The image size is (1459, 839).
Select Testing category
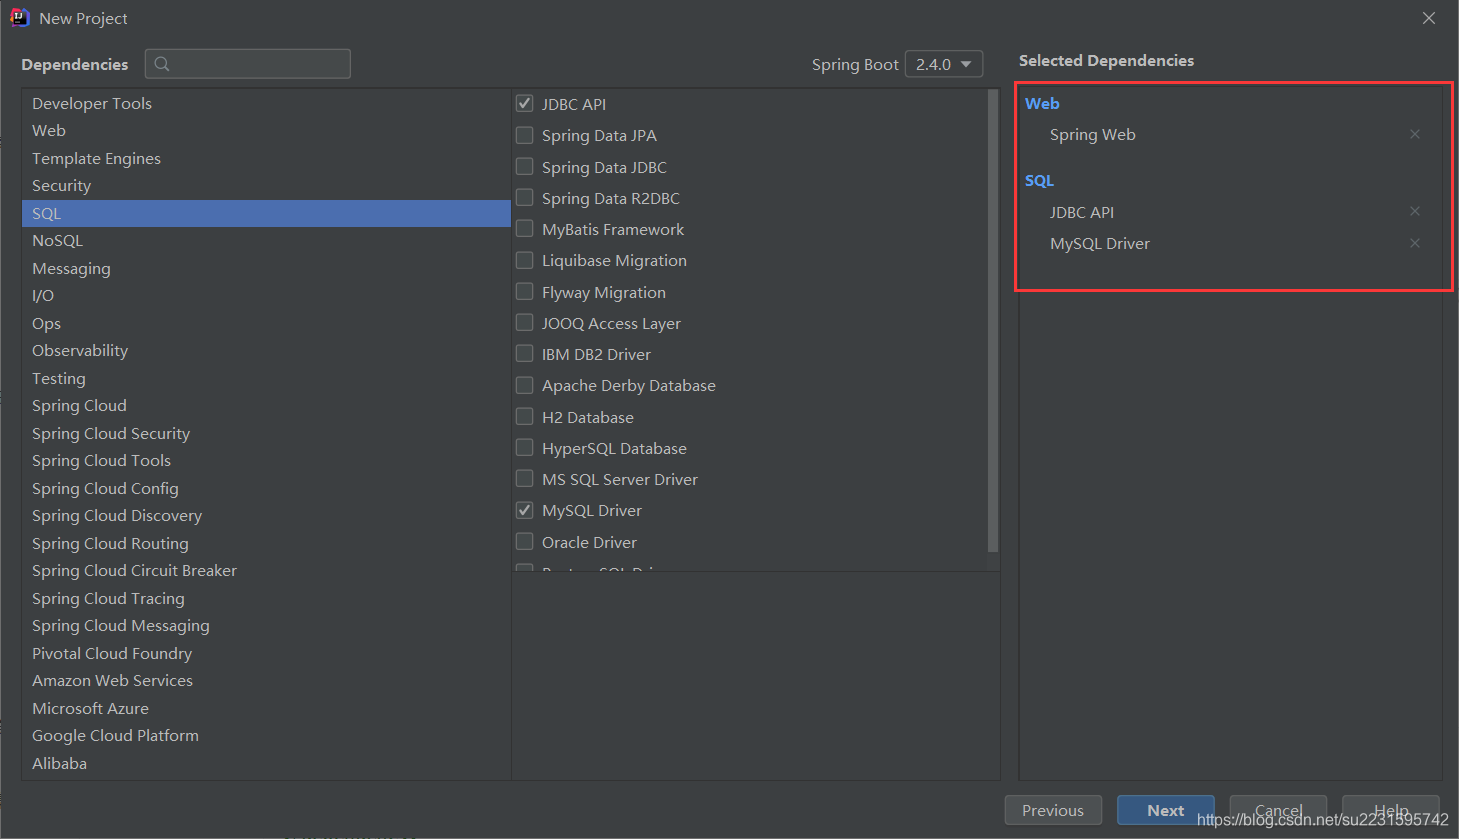tap(266, 378)
